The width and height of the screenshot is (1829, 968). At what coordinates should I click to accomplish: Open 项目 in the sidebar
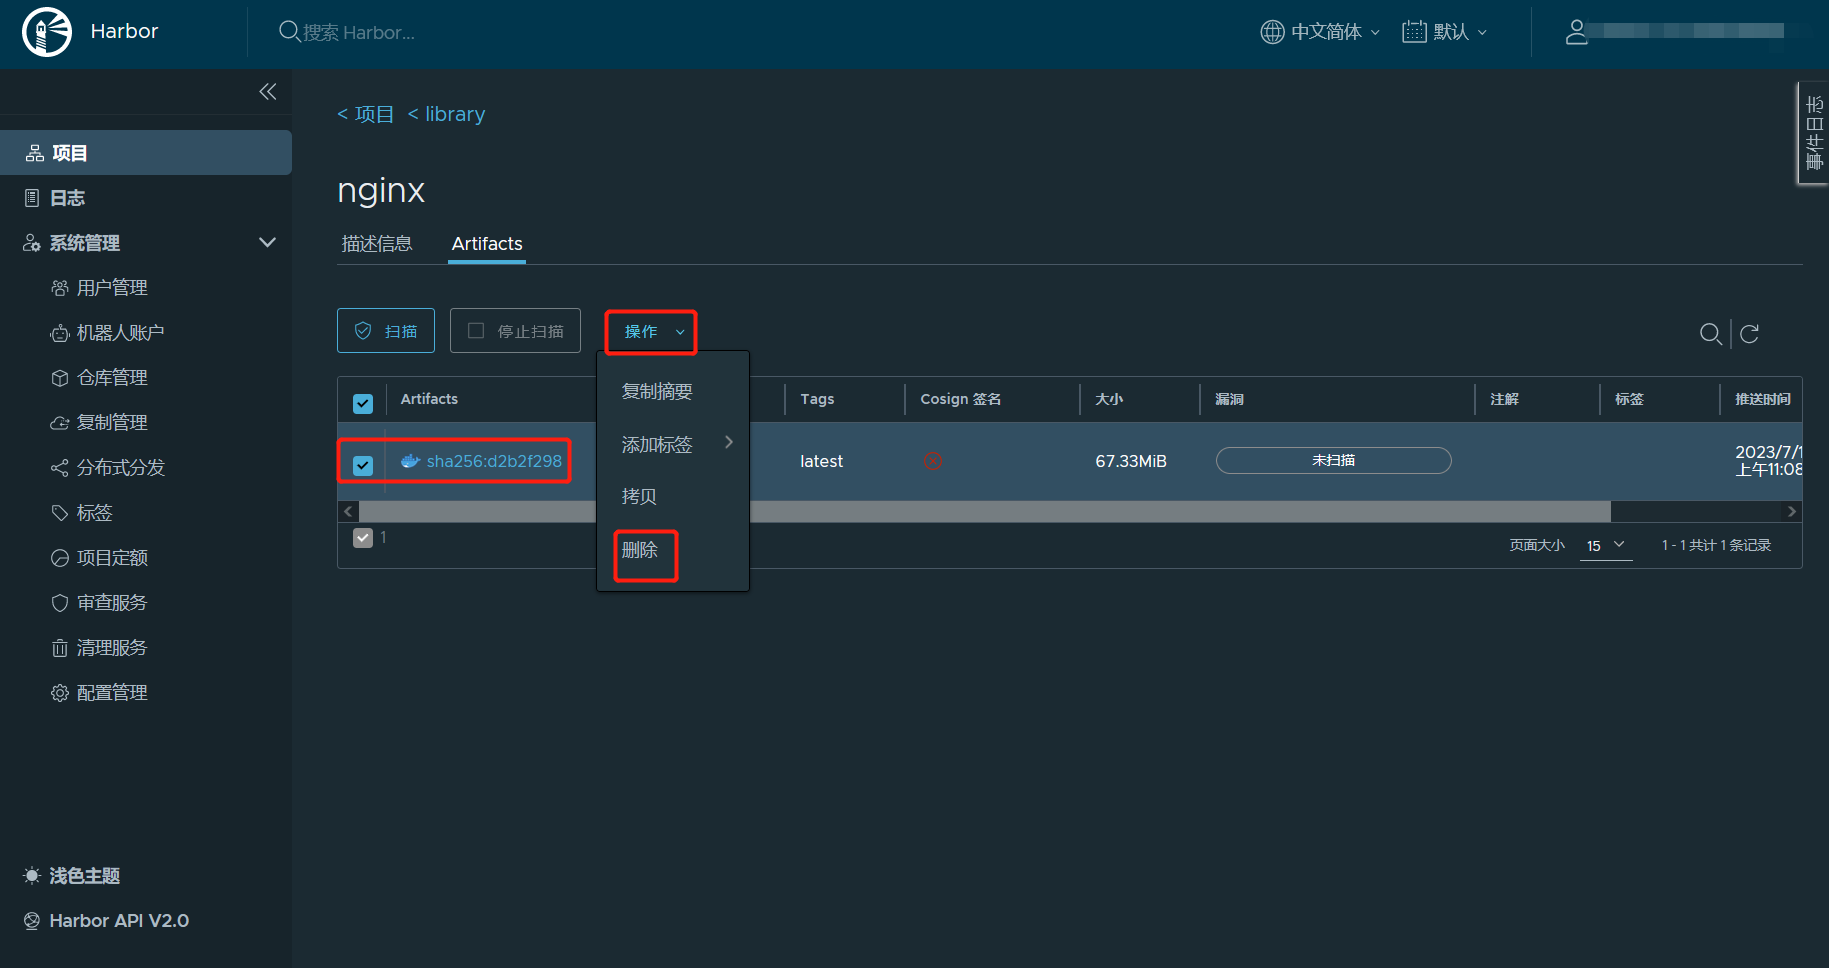[x=146, y=153]
